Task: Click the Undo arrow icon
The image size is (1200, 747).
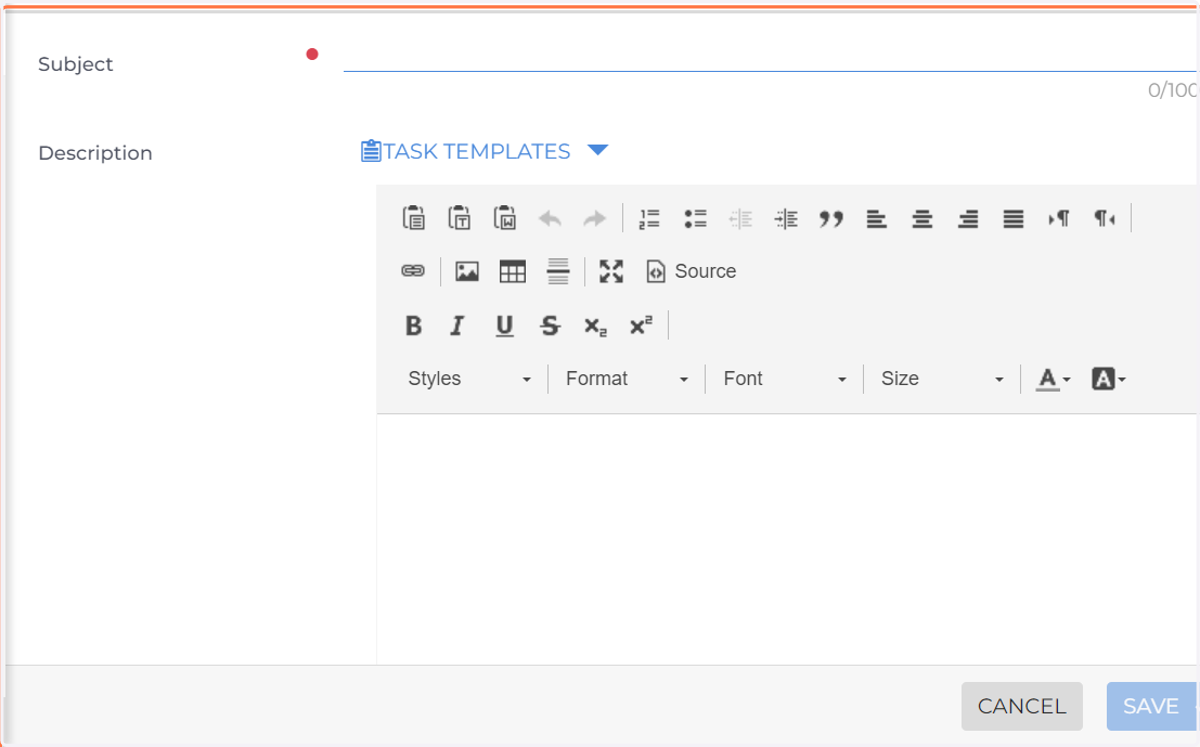Action: [x=550, y=218]
